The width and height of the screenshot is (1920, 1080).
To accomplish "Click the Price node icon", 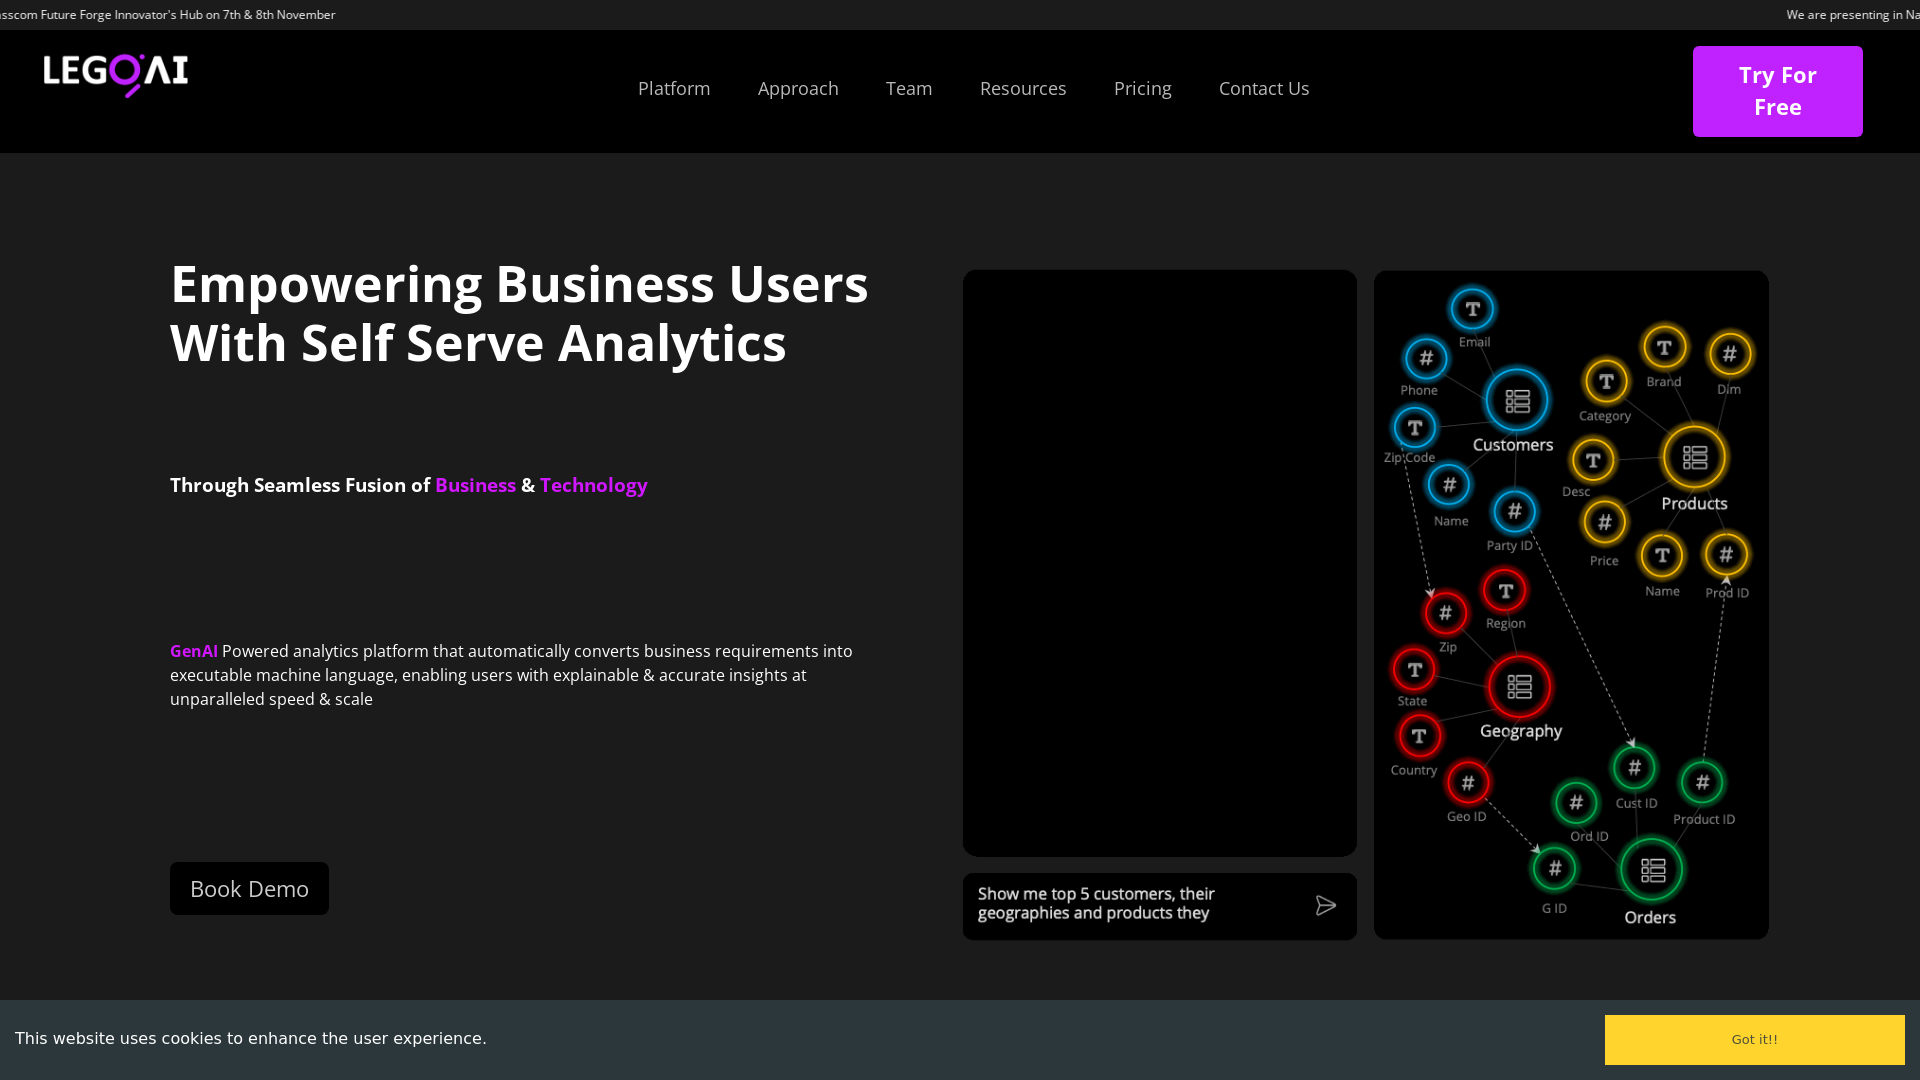I will pyautogui.click(x=1604, y=523).
